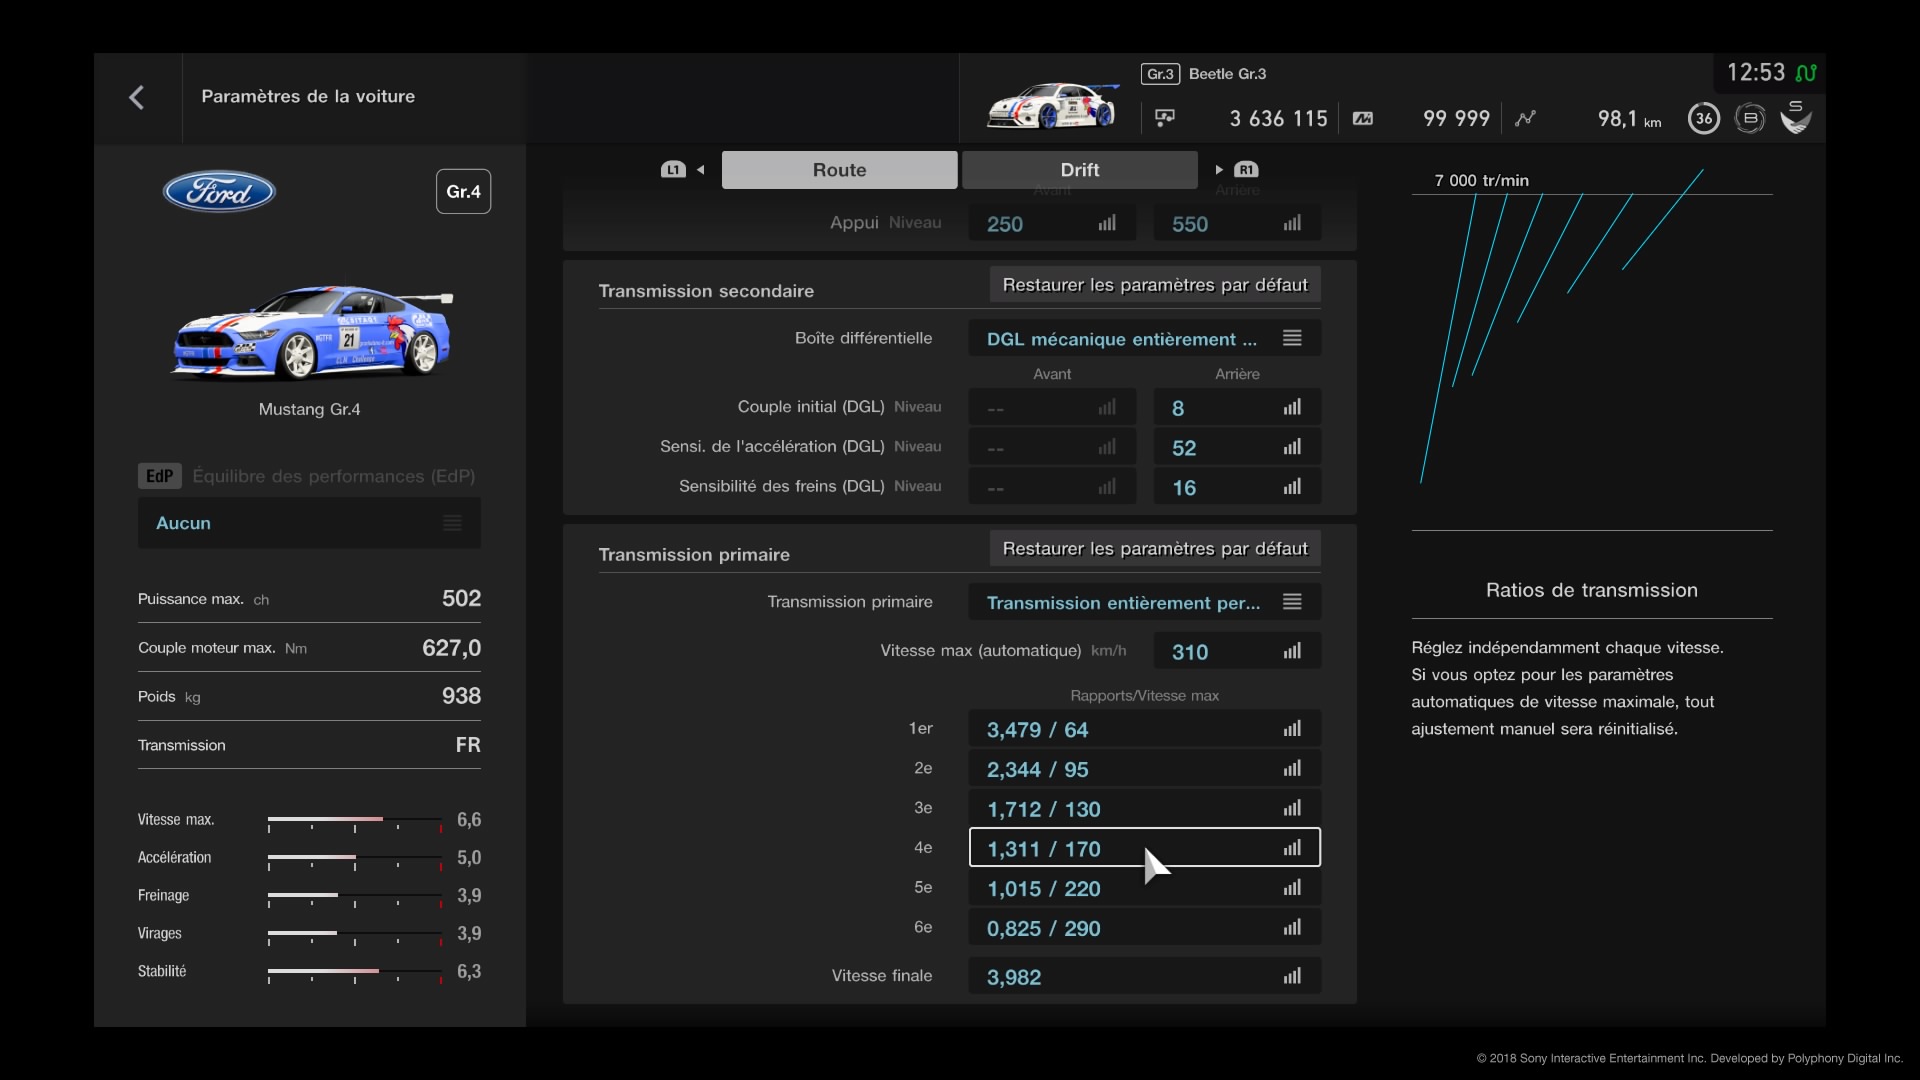Click the mileage points icon near 99 999
Image resolution: width=1920 pixels, height=1080 pixels.
tap(1363, 118)
